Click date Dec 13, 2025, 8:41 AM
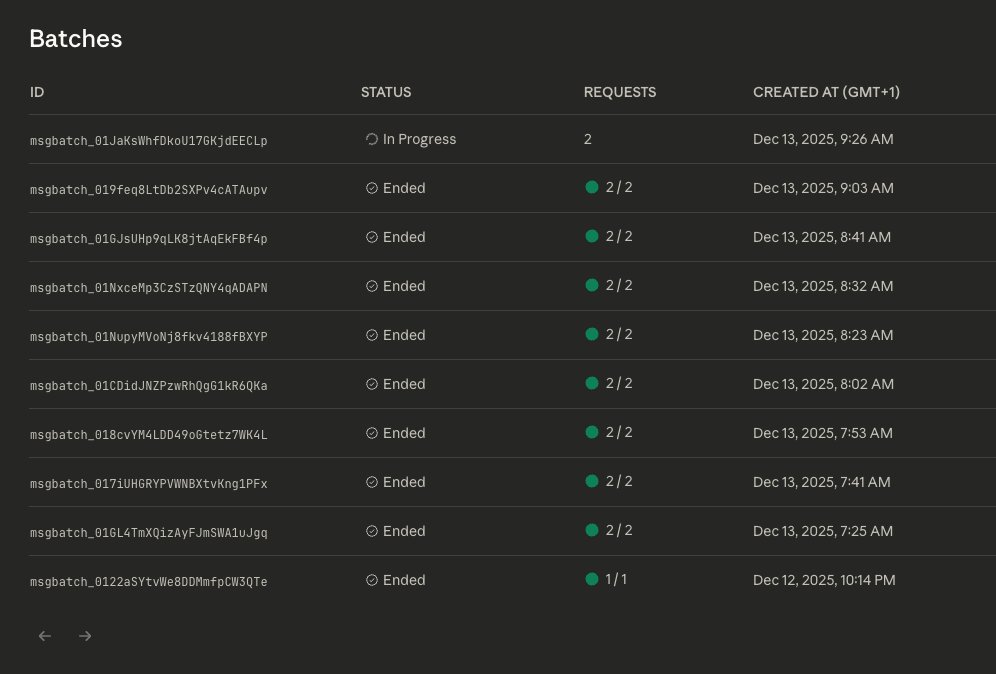The image size is (996, 674). (x=822, y=237)
